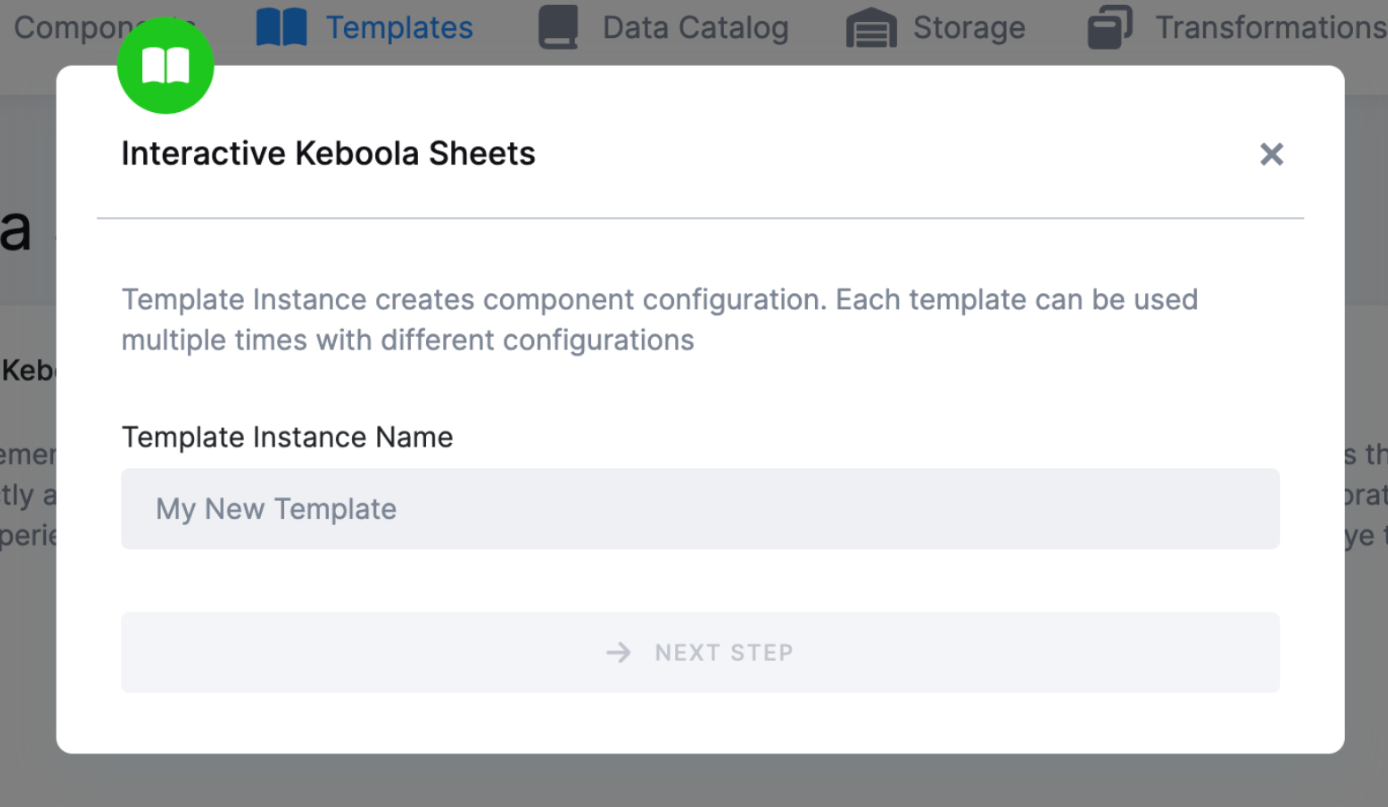This screenshot has height=807, width=1388.
Task: Click the green book badge icon
Action: pyautogui.click(x=166, y=66)
